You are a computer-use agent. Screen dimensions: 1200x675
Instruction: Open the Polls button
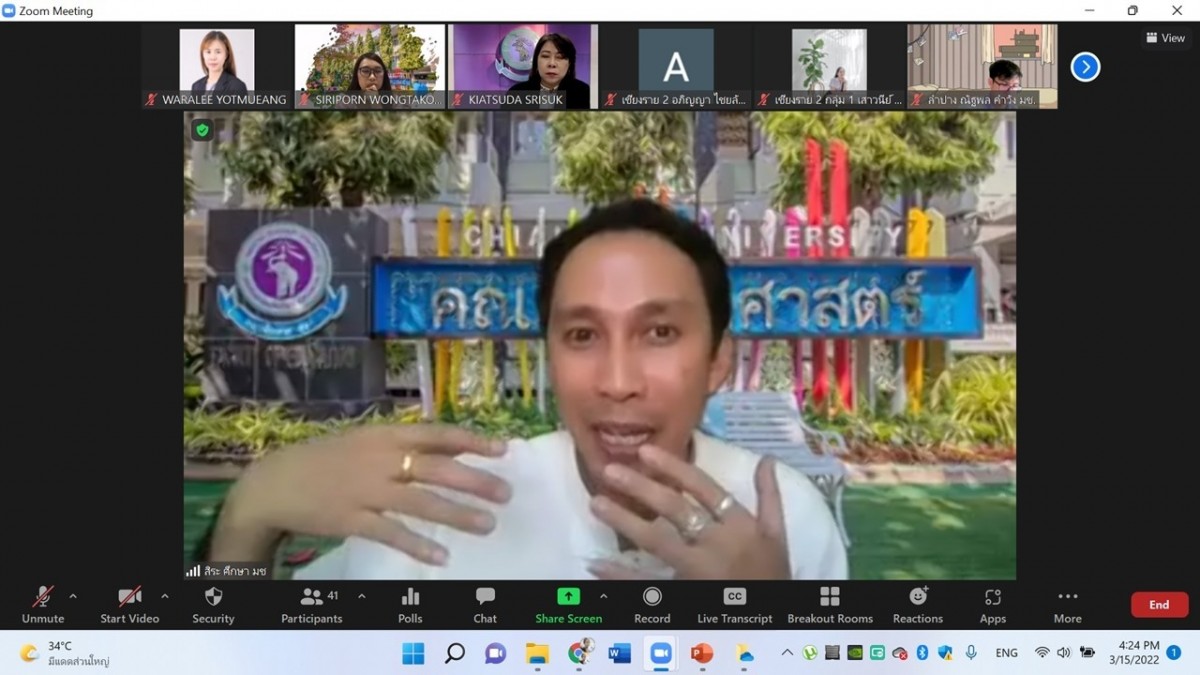tap(410, 605)
